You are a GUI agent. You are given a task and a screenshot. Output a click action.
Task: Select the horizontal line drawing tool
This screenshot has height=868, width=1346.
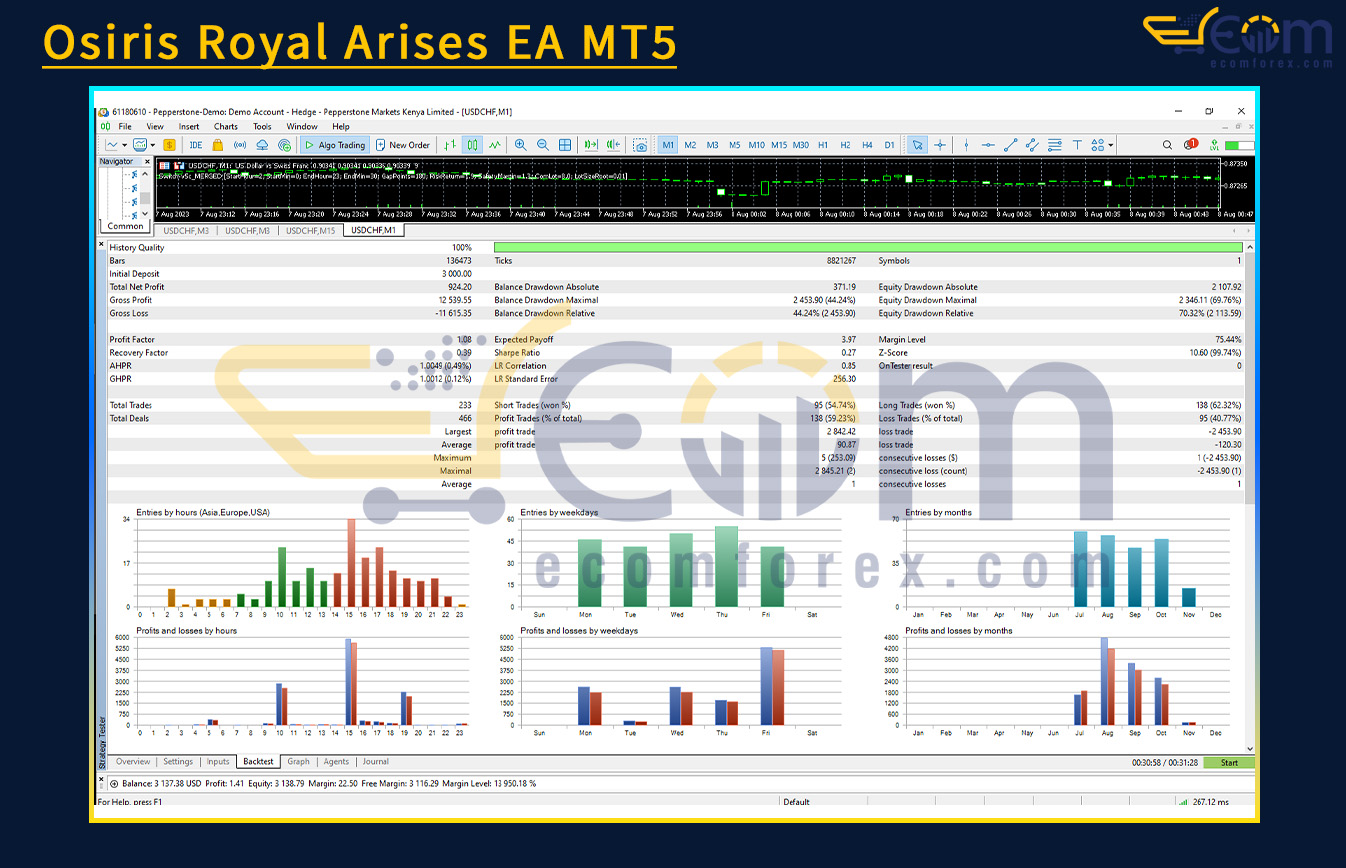pyautogui.click(x=988, y=145)
